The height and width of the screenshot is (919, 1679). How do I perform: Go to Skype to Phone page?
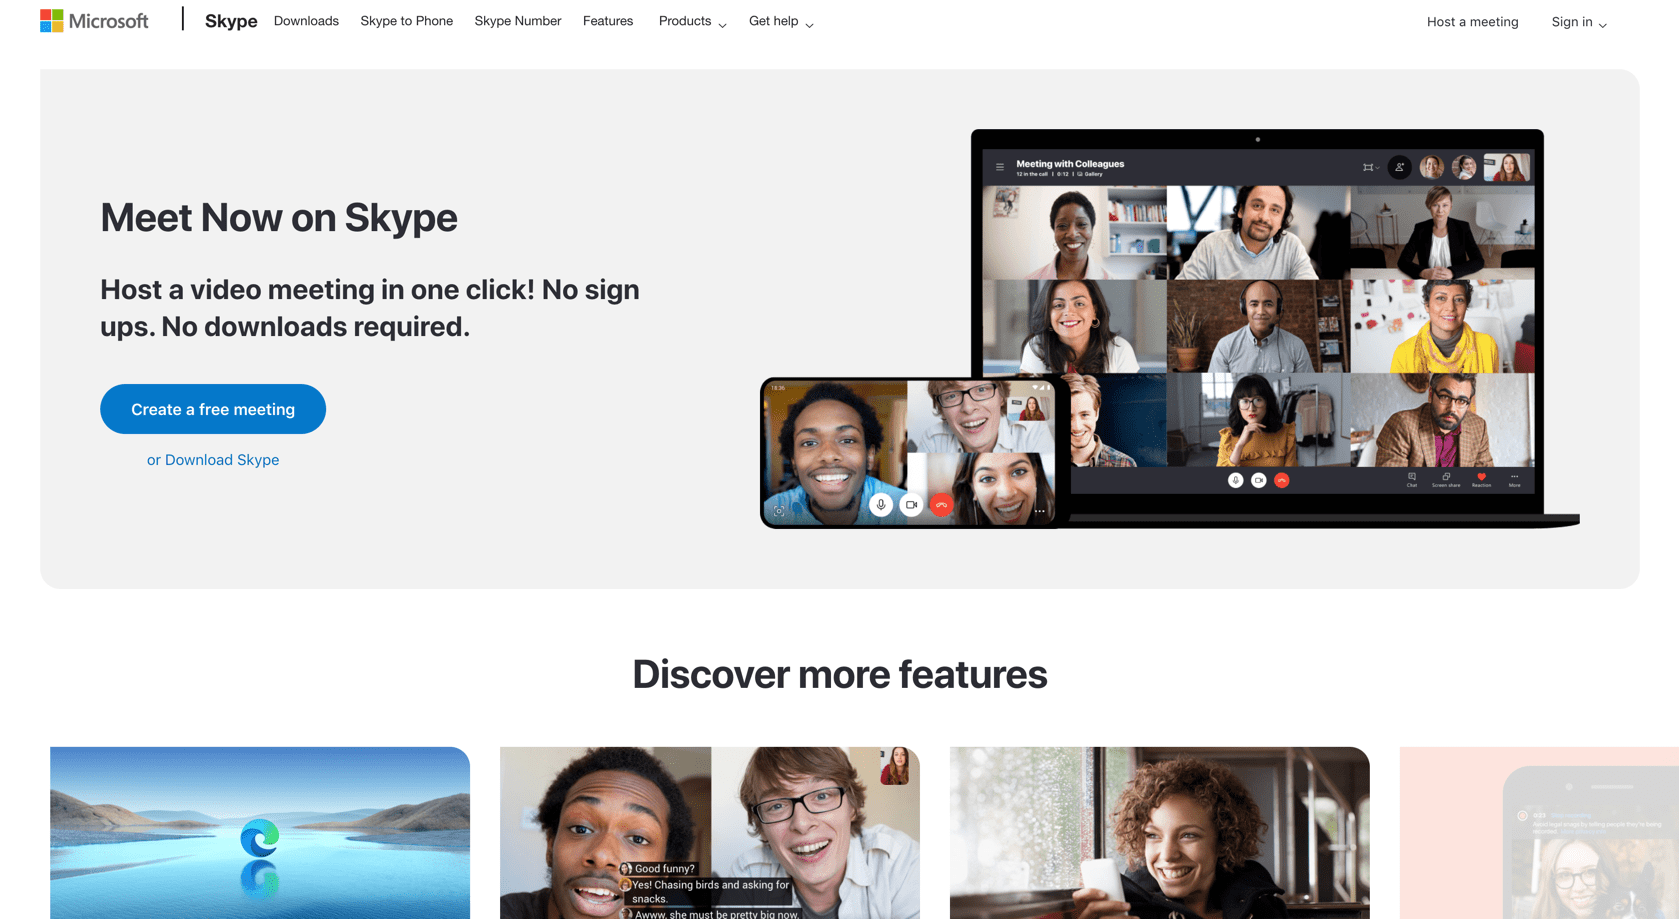[x=406, y=21]
